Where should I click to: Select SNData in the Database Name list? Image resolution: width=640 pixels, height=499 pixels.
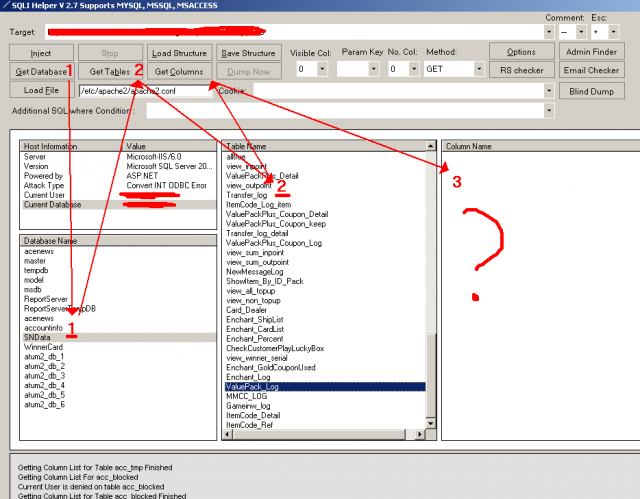coord(40,337)
